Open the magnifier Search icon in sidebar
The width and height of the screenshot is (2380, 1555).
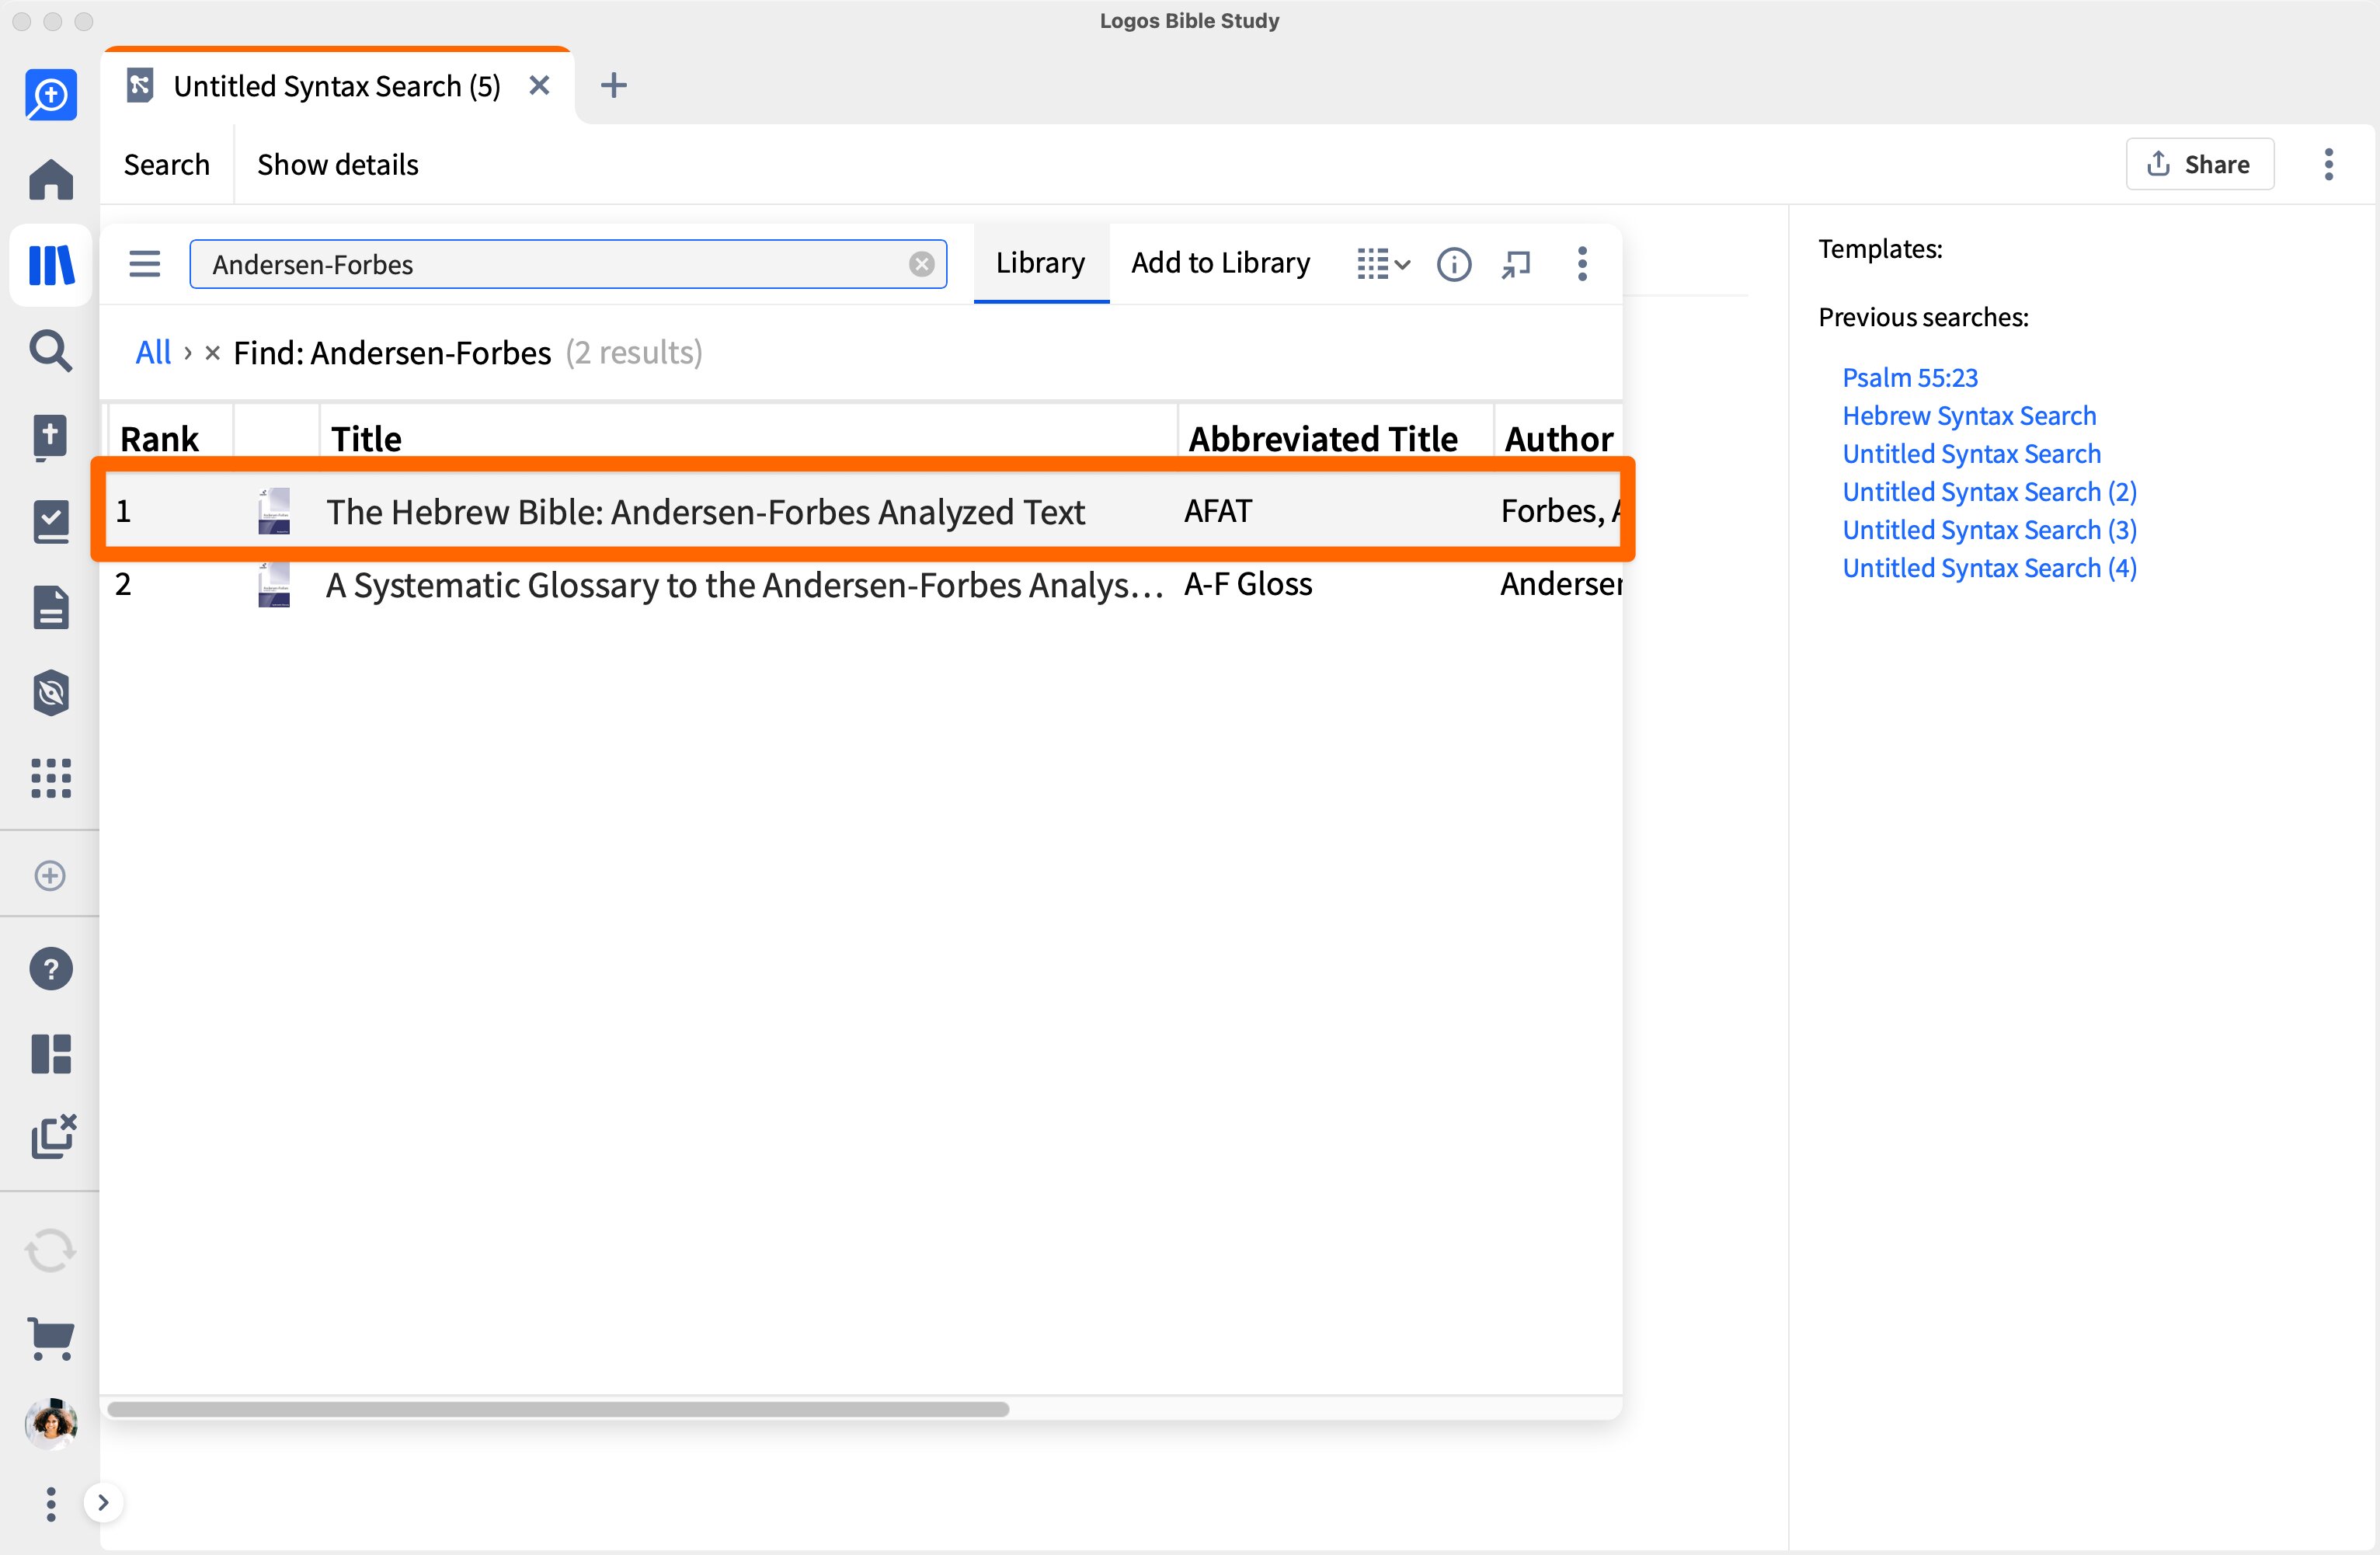click(x=51, y=351)
